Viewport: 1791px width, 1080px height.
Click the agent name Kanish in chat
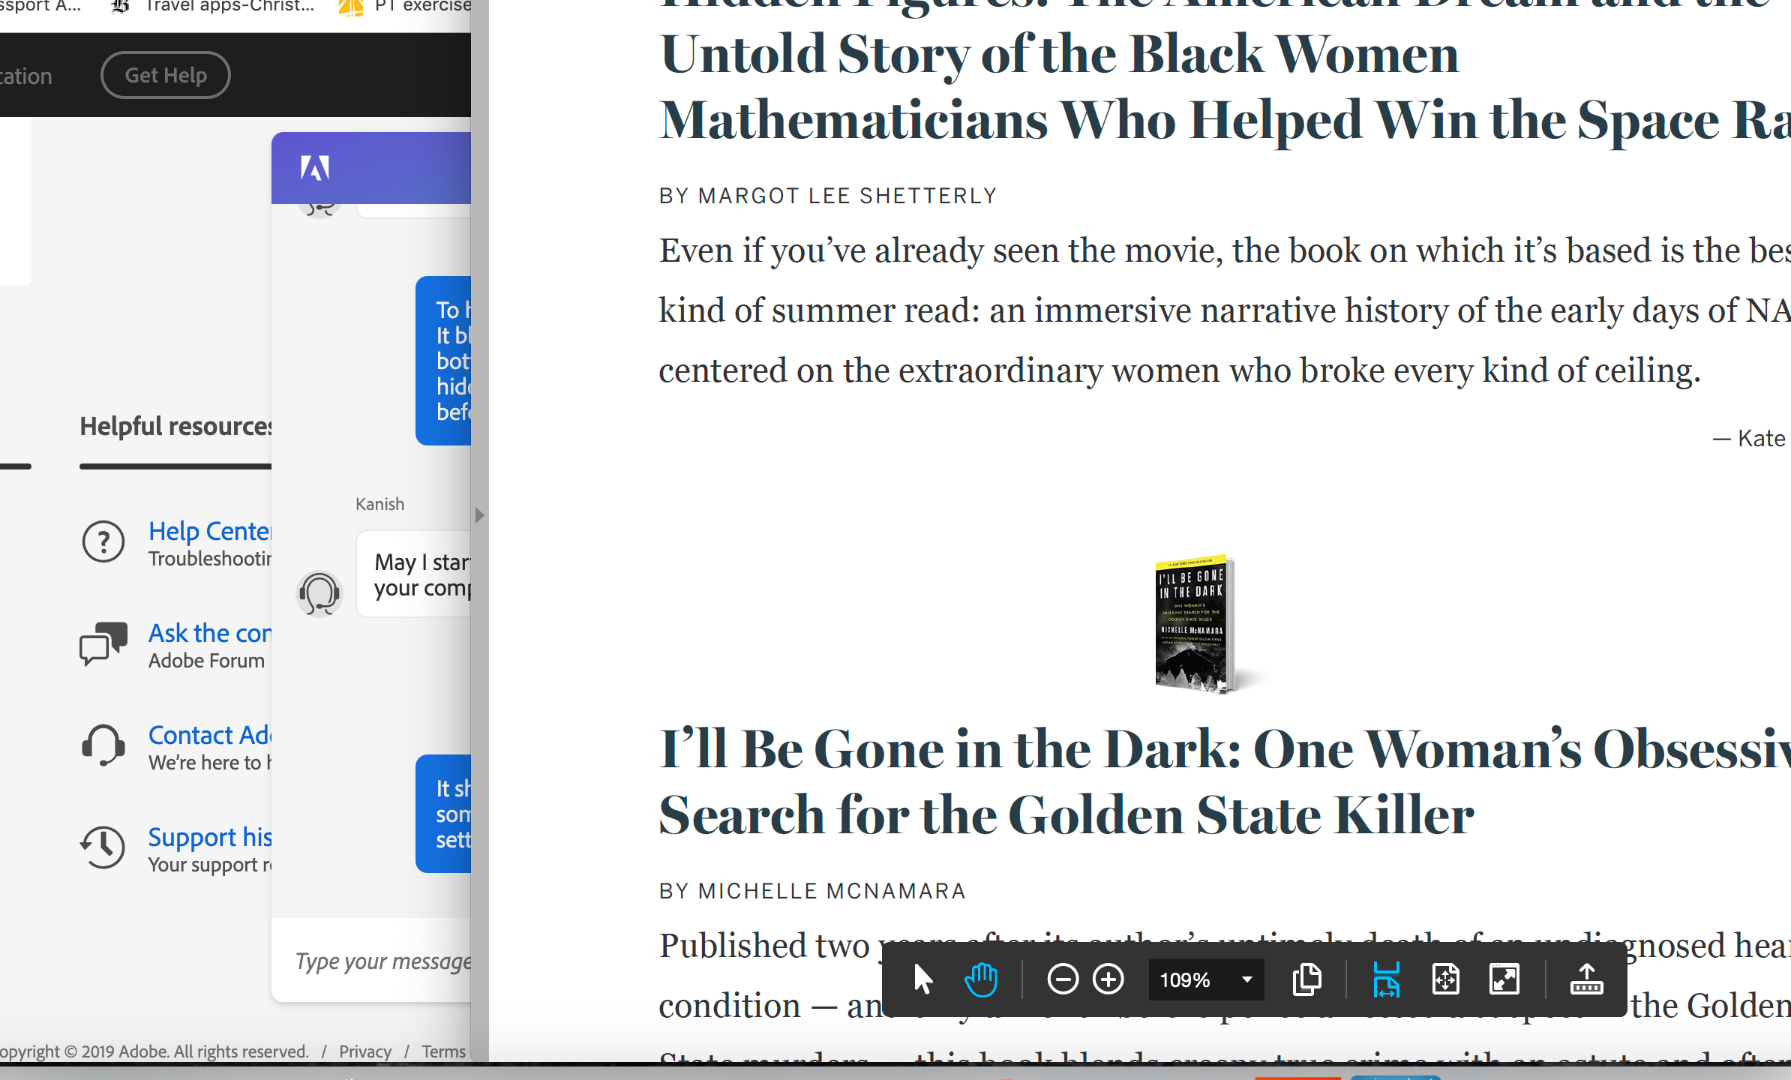pos(380,504)
